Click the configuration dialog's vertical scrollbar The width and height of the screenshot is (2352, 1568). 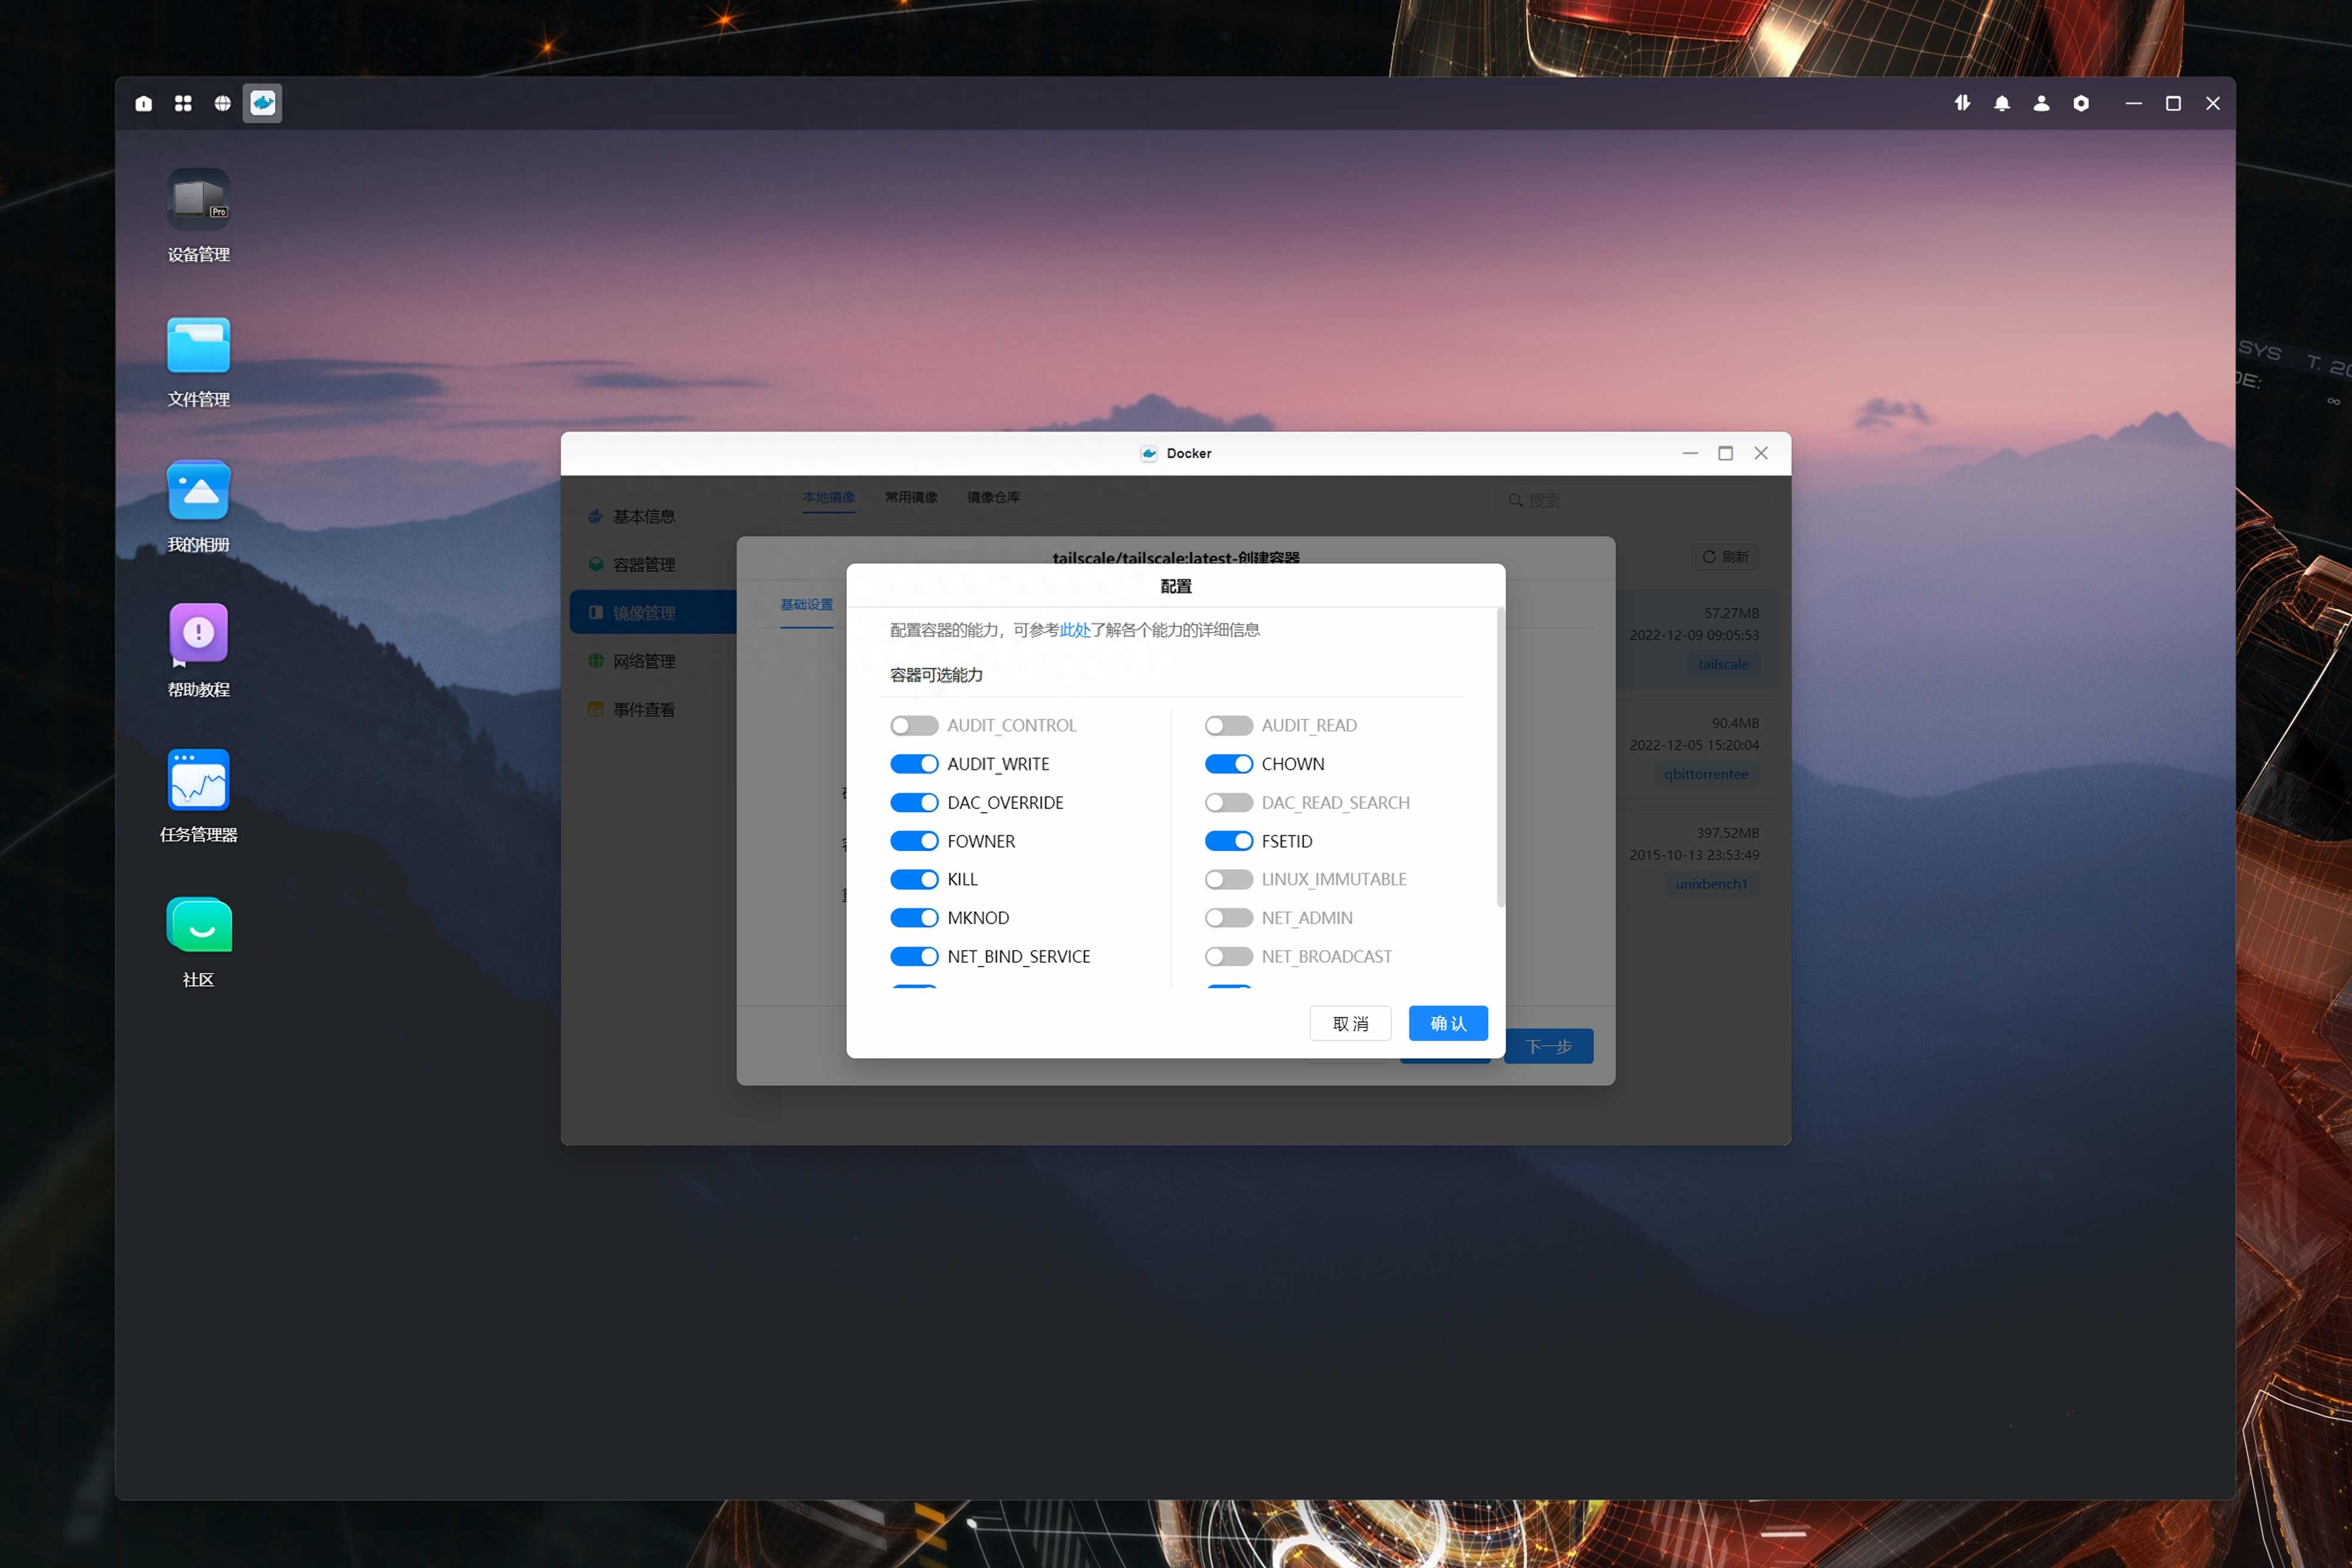[1499, 757]
